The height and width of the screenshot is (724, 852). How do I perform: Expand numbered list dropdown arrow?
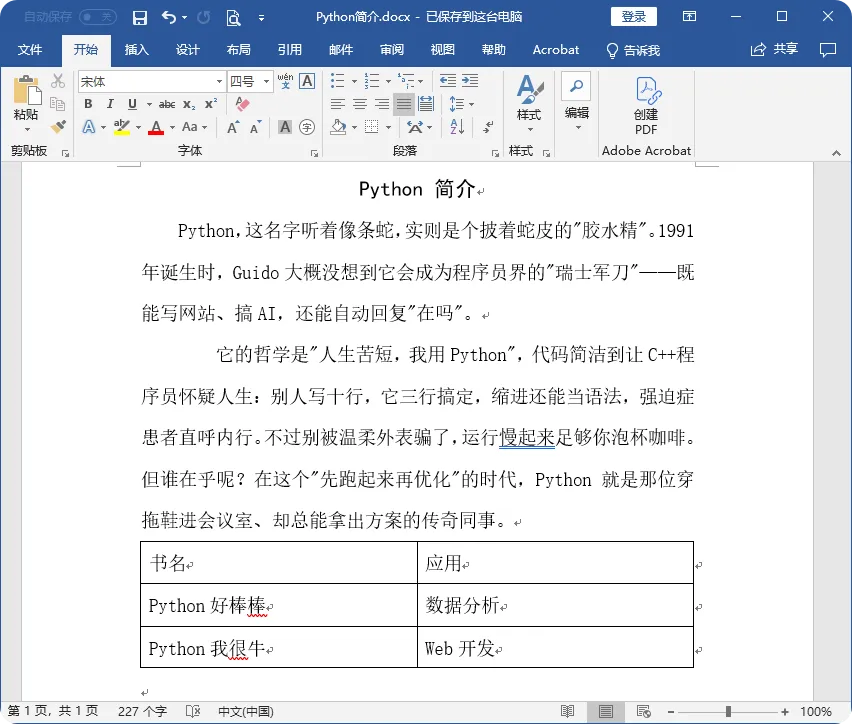point(388,82)
